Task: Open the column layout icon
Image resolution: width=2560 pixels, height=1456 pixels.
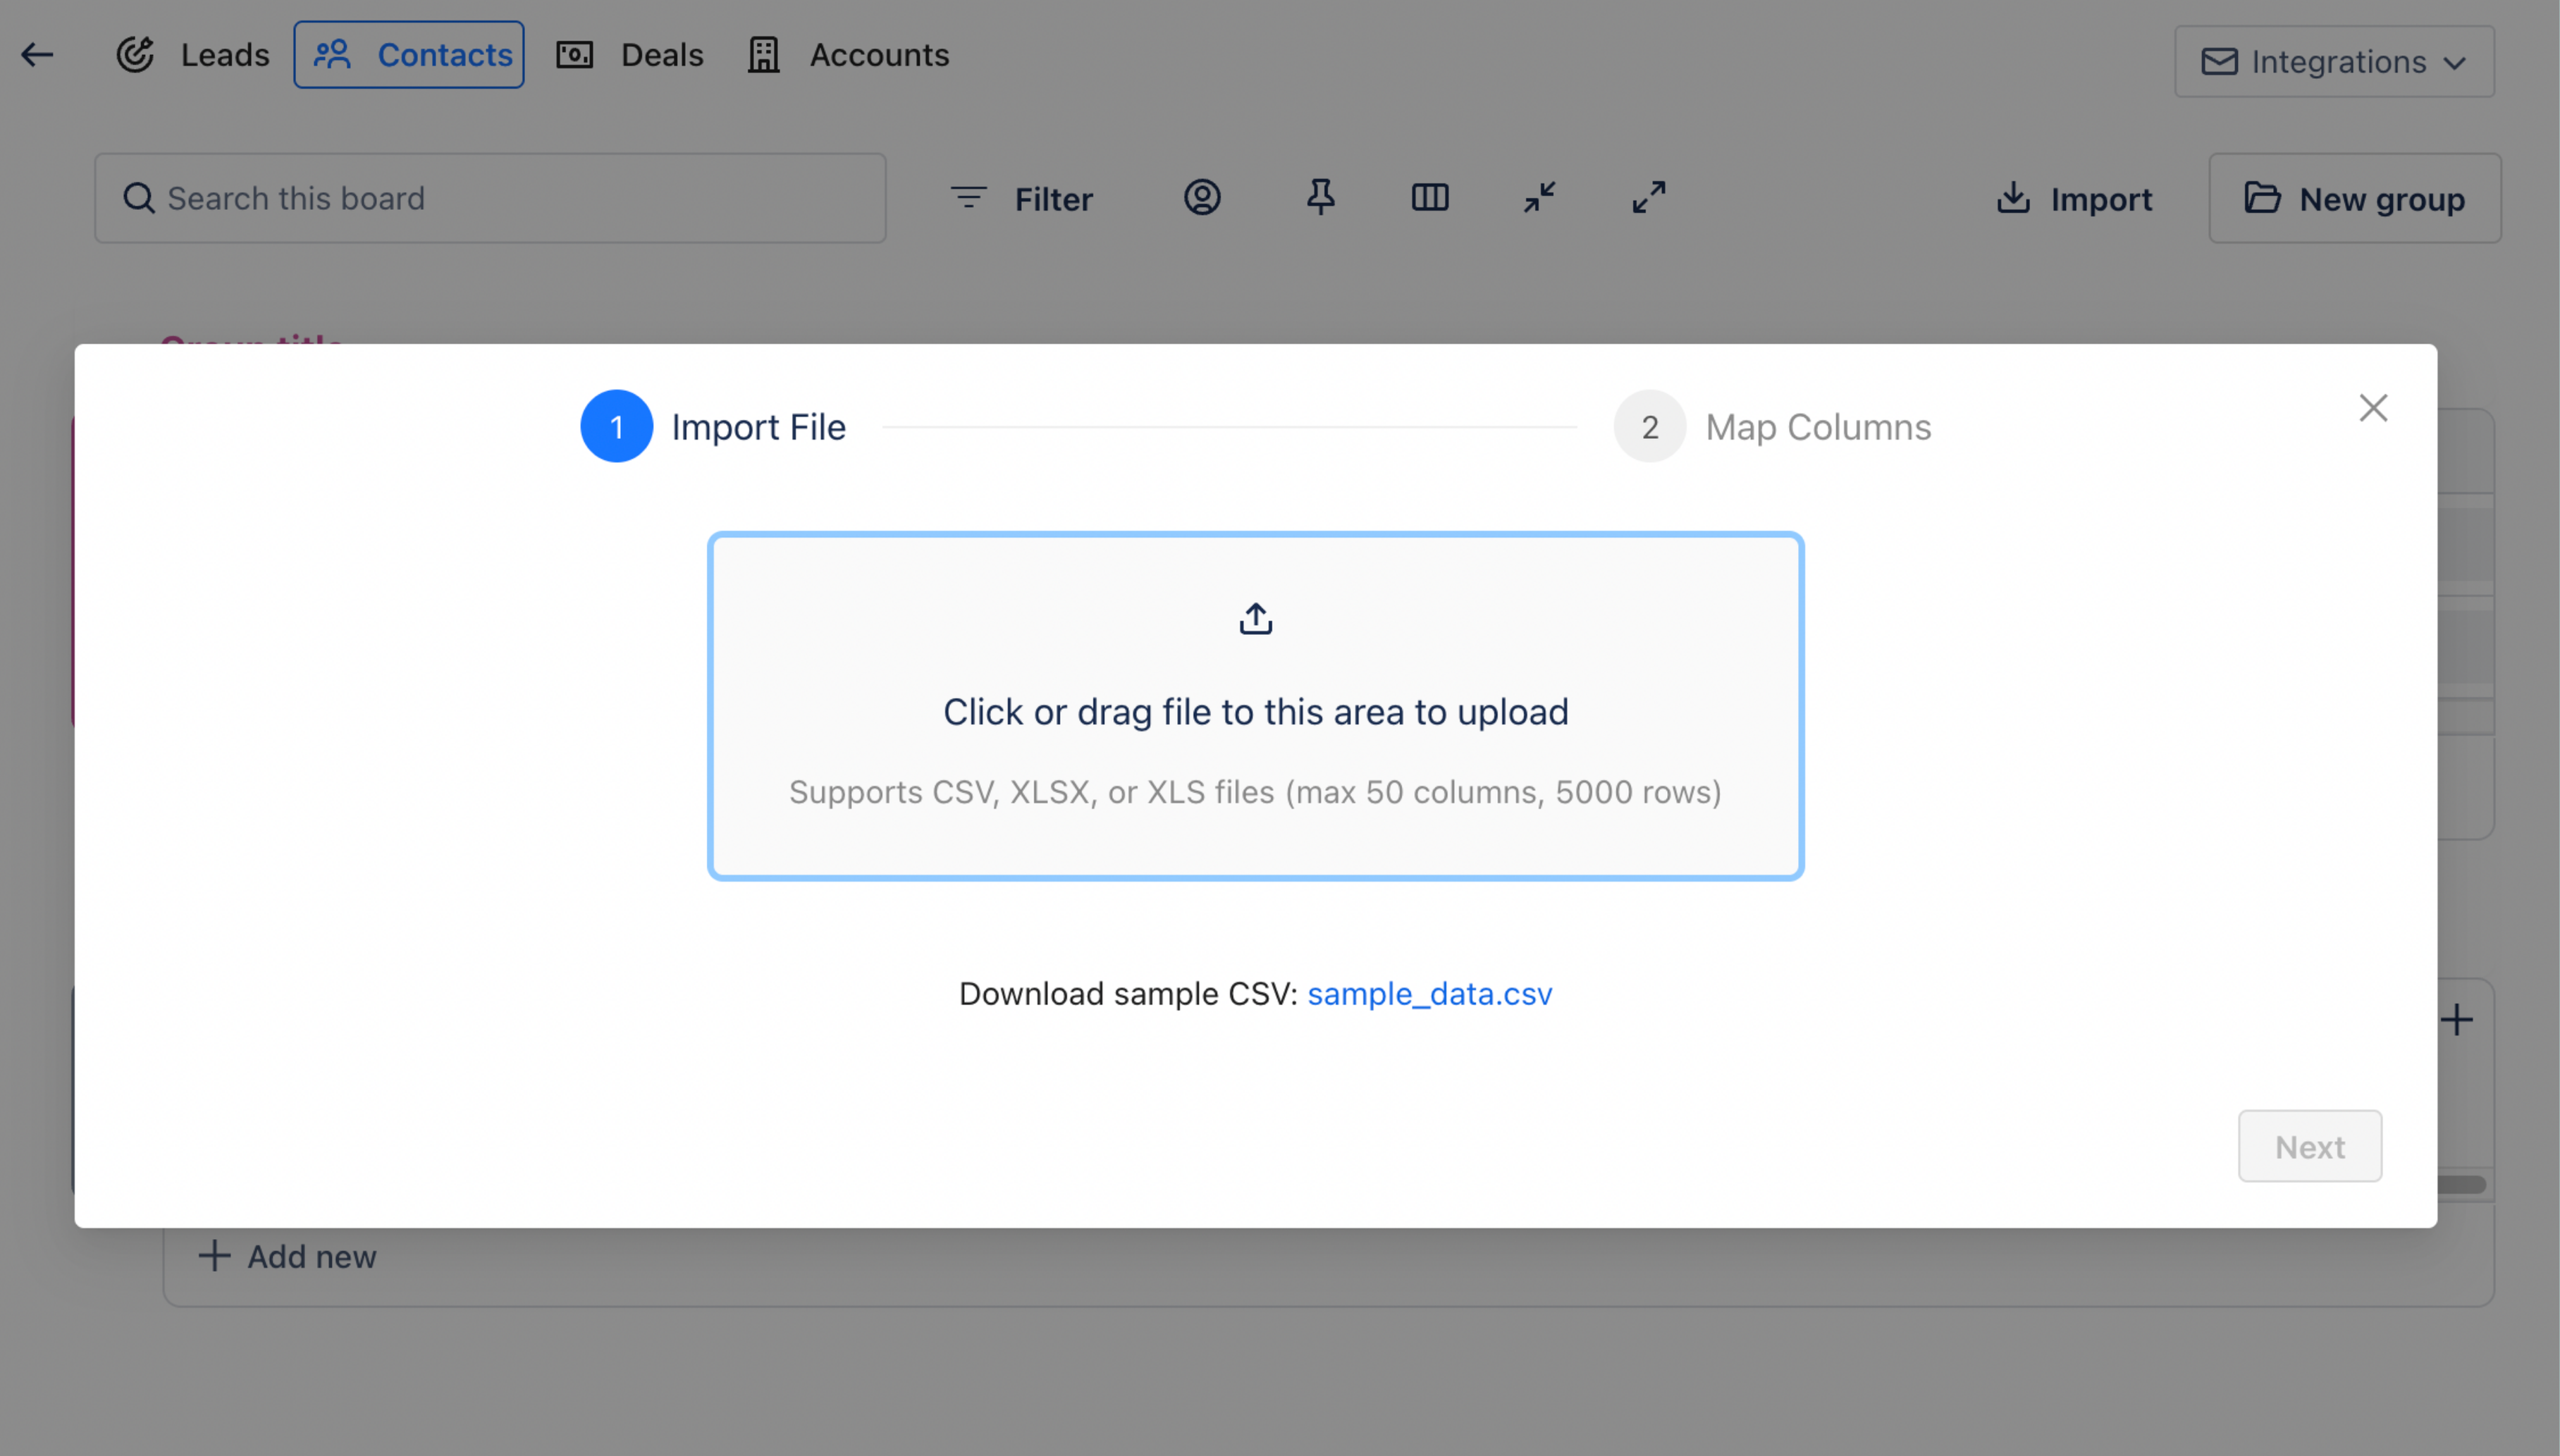Action: click(x=1430, y=197)
